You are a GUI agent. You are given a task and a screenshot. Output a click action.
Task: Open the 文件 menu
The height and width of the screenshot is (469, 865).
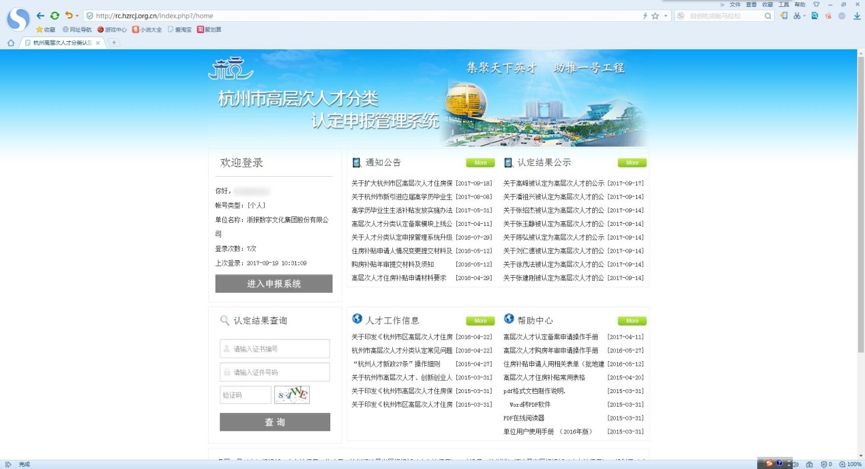(x=735, y=4)
